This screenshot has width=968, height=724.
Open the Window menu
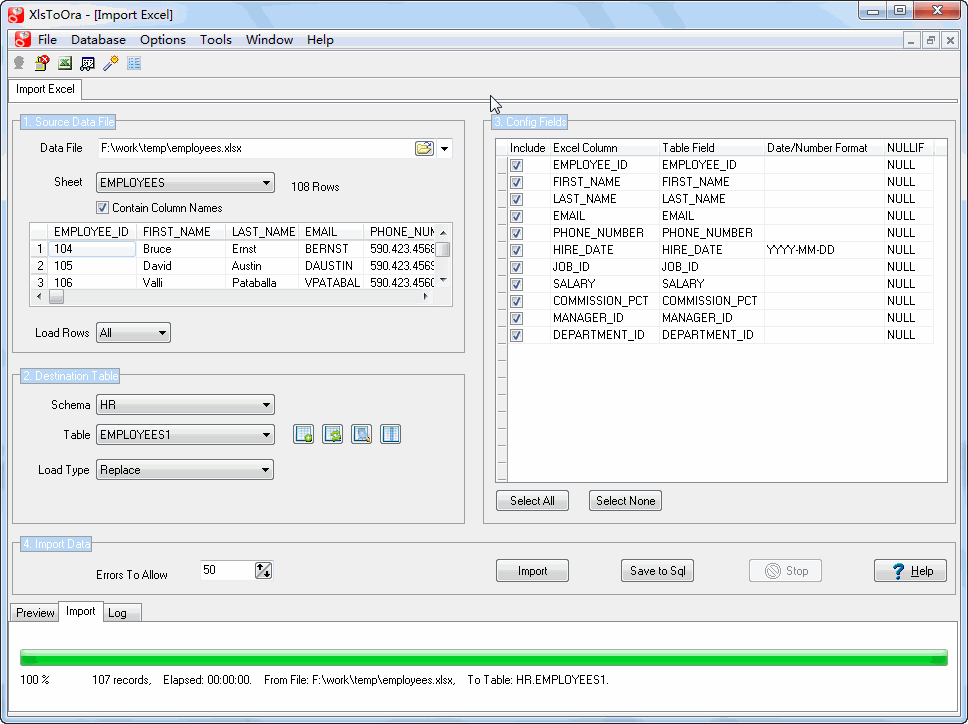pyautogui.click(x=269, y=40)
